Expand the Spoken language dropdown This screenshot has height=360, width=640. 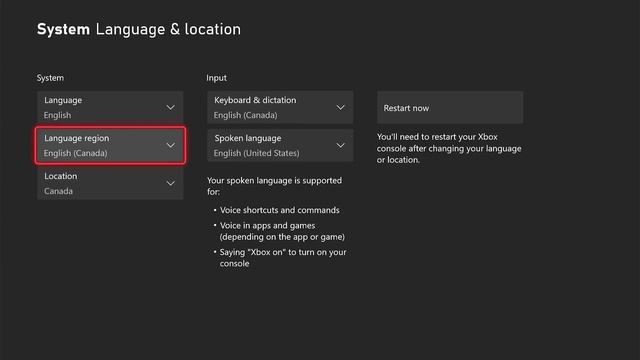click(x=280, y=145)
